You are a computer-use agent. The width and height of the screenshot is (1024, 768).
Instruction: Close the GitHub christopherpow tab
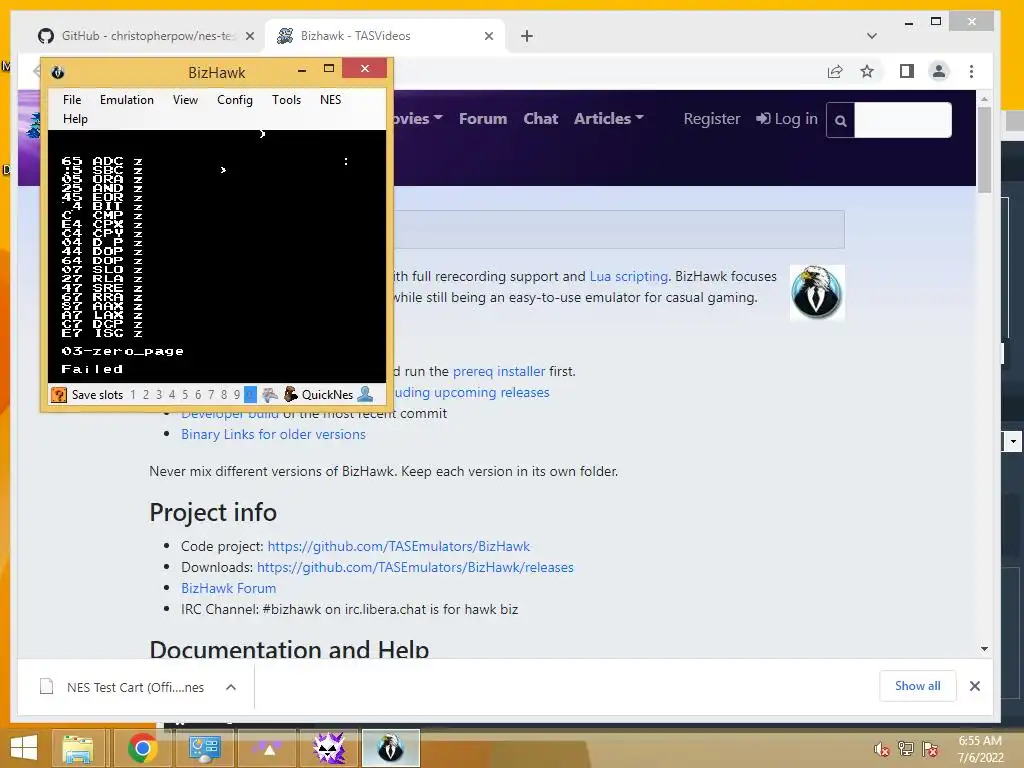(x=249, y=37)
